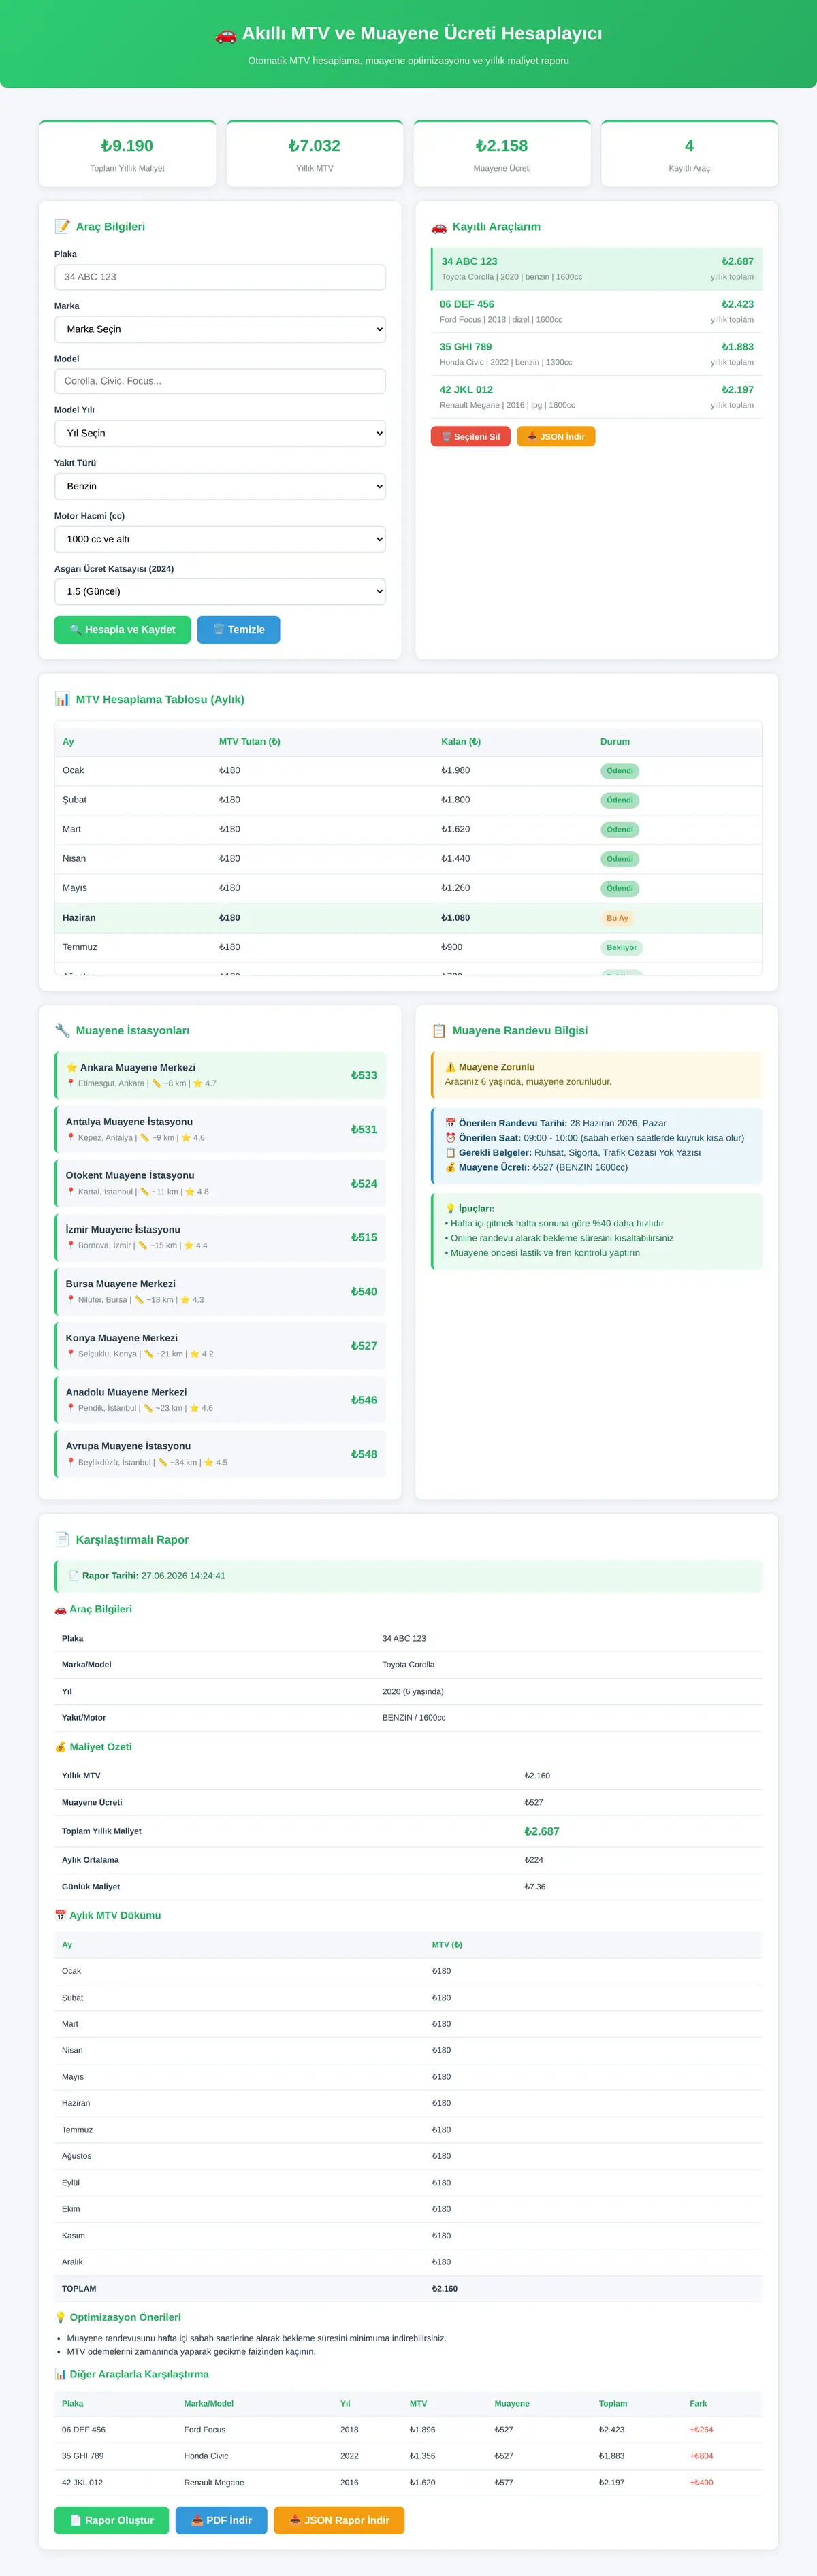Click the Ödendi badge in the Ocak row

[620, 771]
